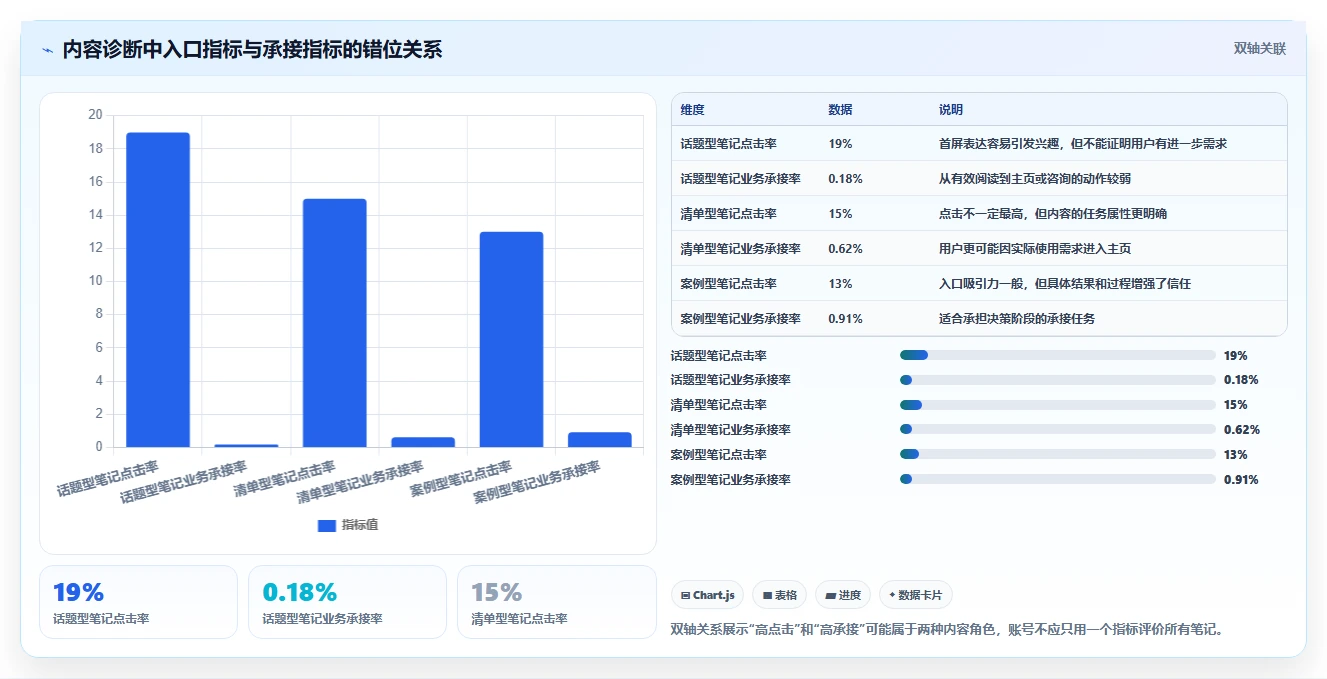This screenshot has height=679, width=1327.
Task: Click the 表格 chip
Action: coord(780,595)
